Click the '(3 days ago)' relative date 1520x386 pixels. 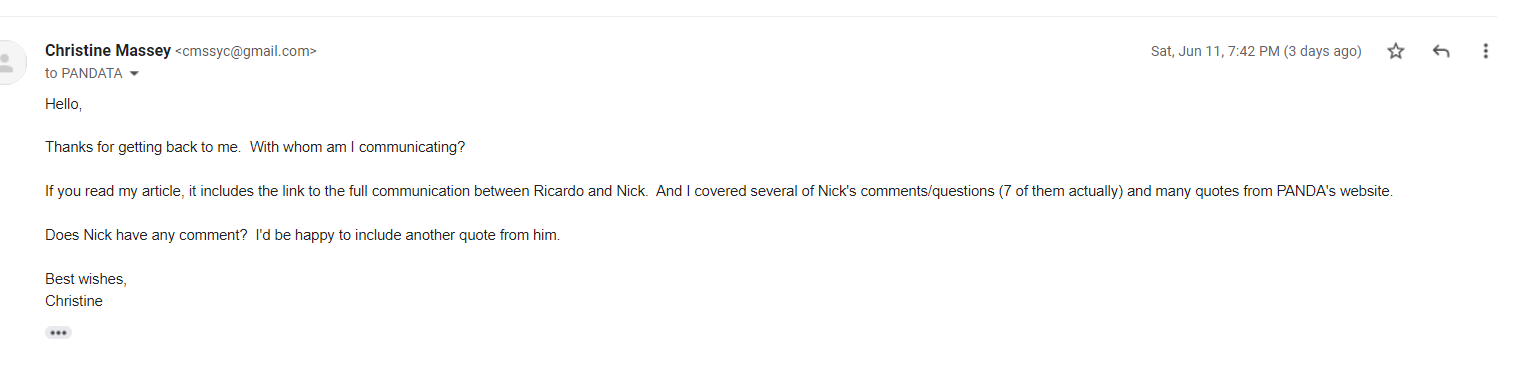coord(1323,51)
